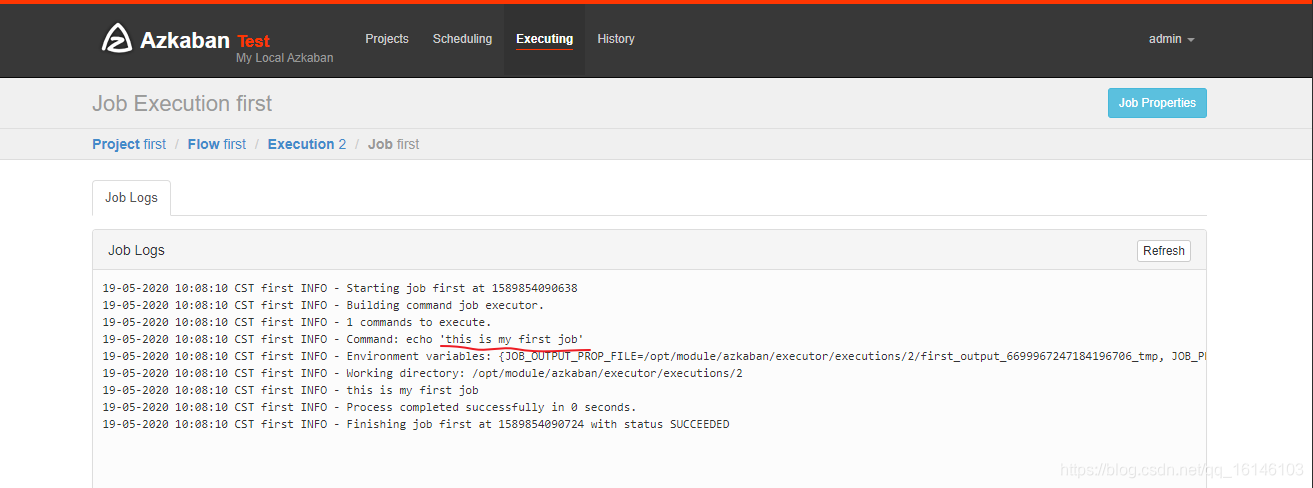Click the Azkaban logo icon

117,38
